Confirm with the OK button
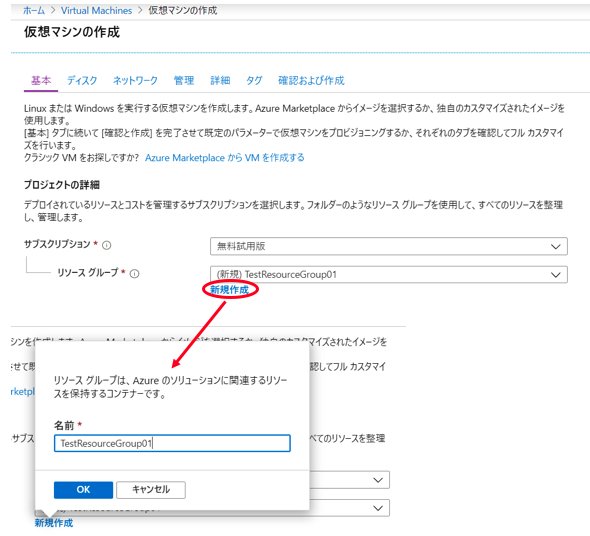590x536 pixels. (83, 490)
